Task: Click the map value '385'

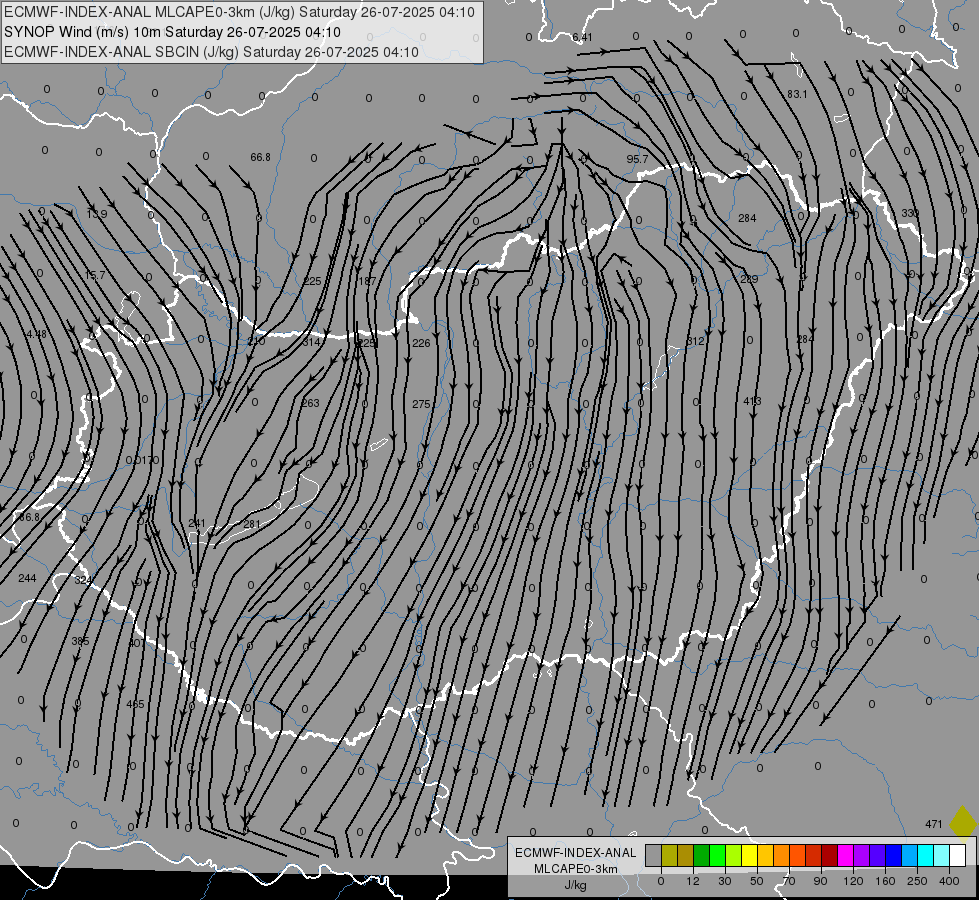Action: pyautogui.click(x=80, y=641)
